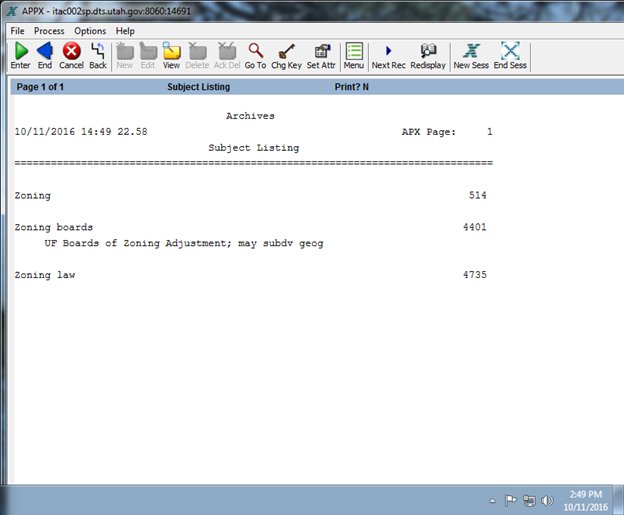The height and width of the screenshot is (515, 624).
Task: Click the End Sess icon
Action: [x=510, y=51]
